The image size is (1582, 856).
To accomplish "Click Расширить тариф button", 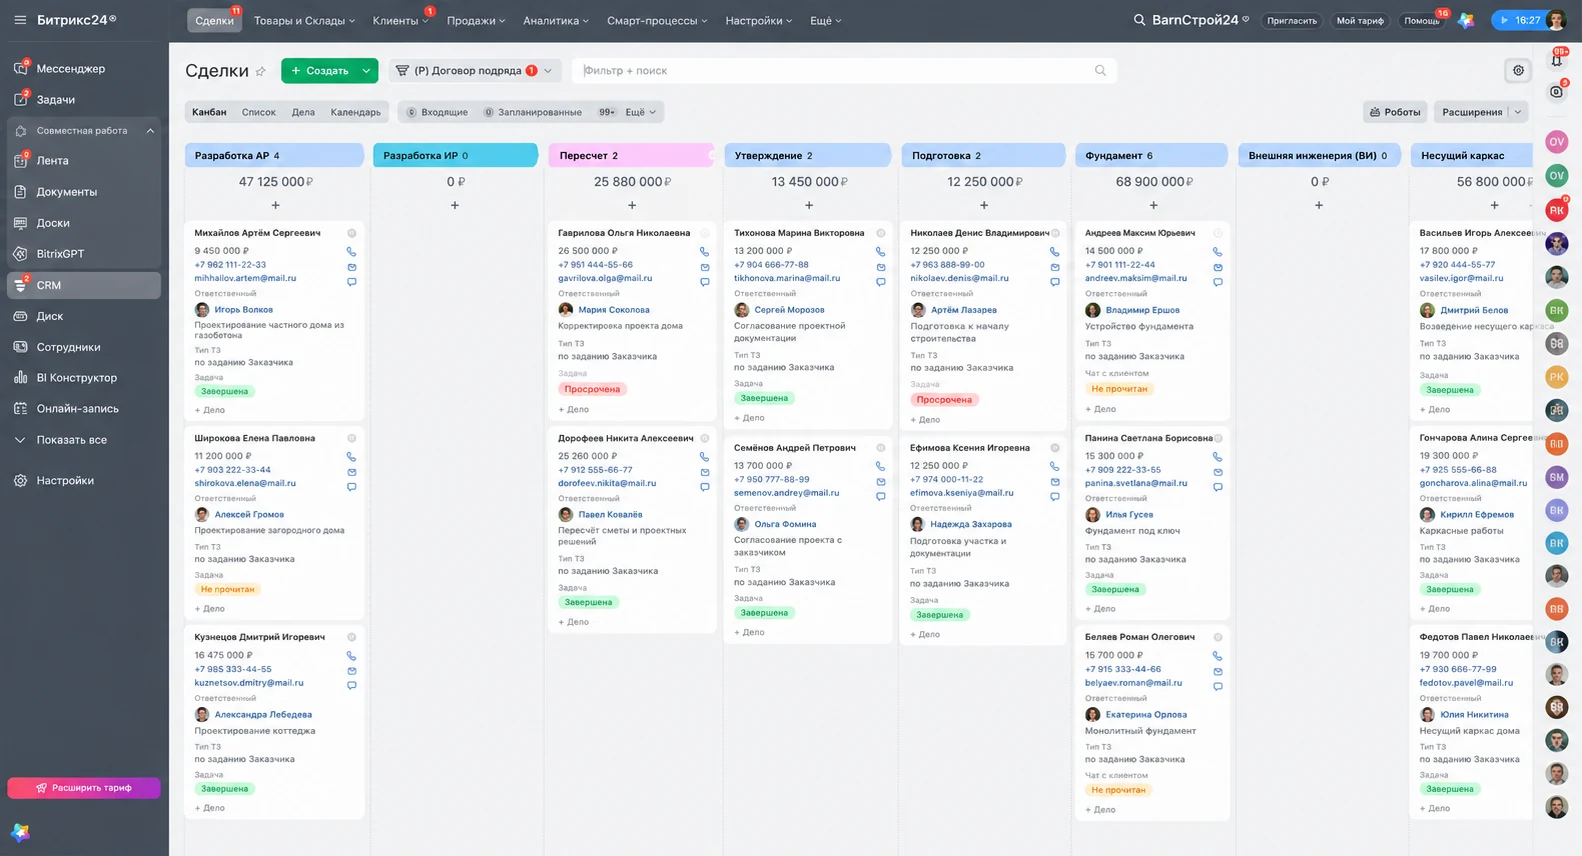I will point(84,788).
